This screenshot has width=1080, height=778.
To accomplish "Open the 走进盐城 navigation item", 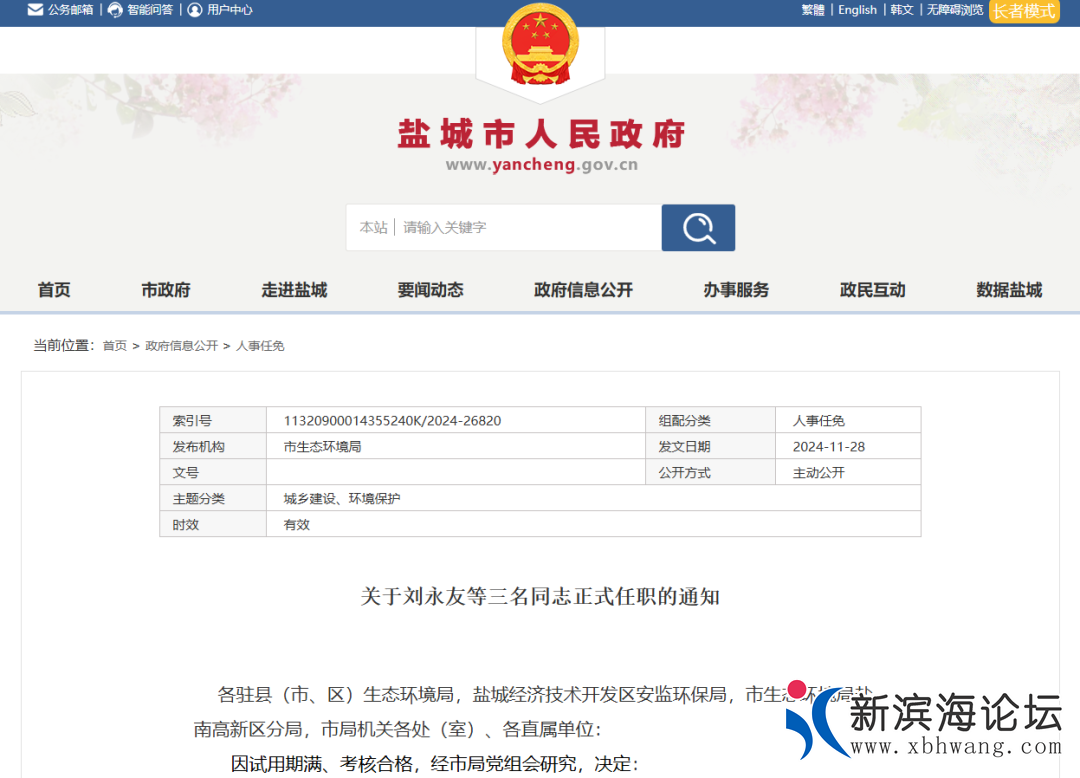I will pos(294,290).
